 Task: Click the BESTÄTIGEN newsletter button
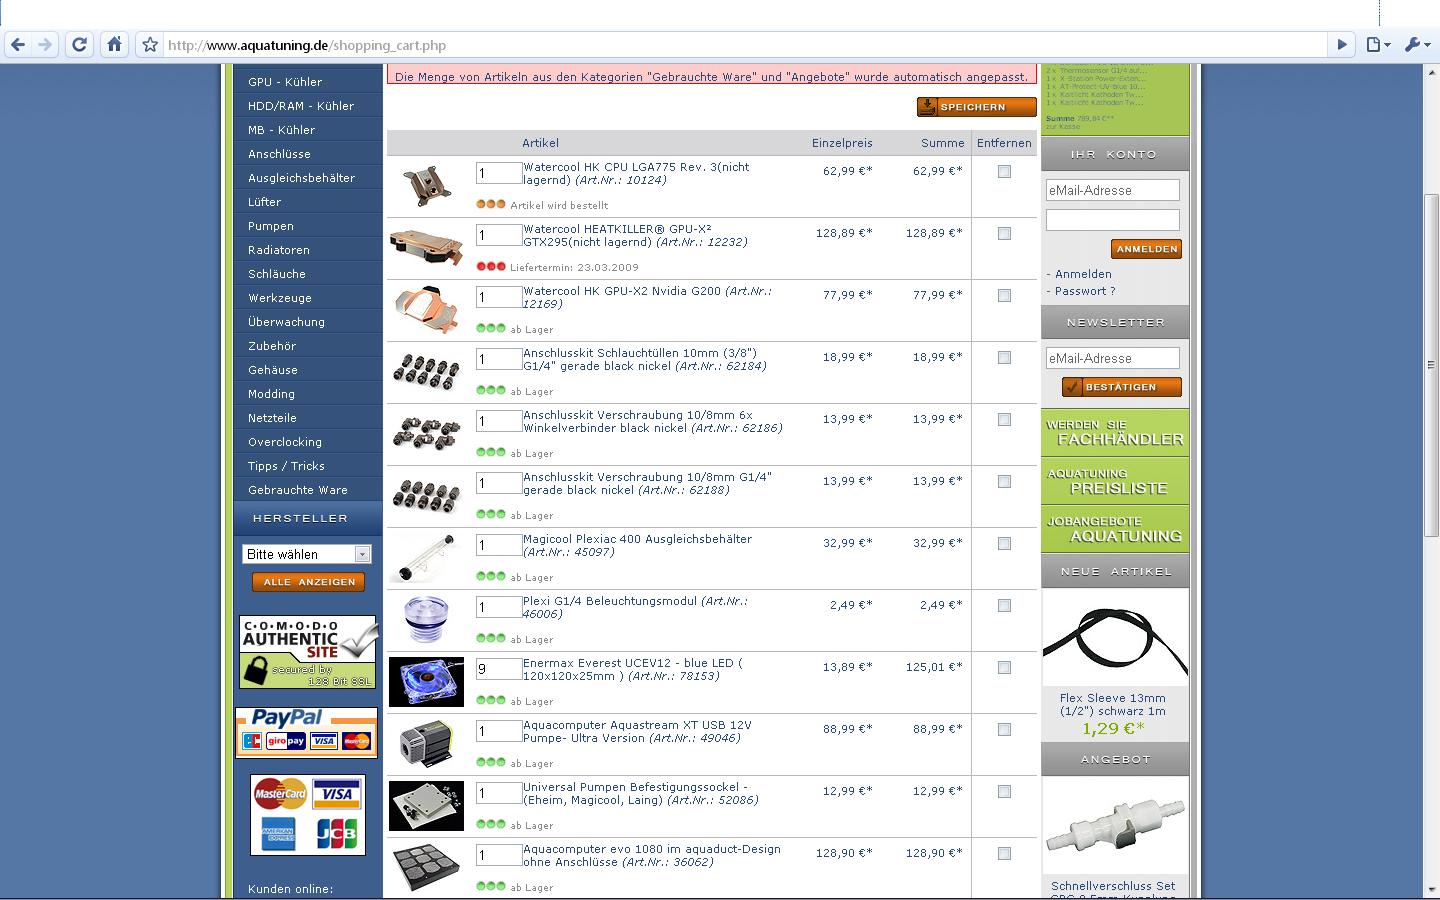point(1121,387)
